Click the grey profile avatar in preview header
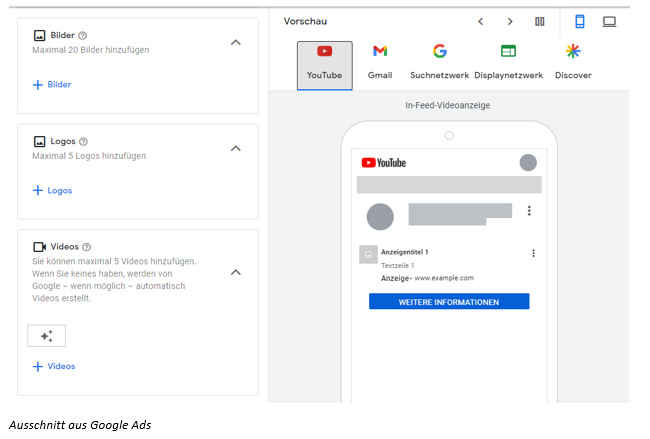650x439 pixels. pyautogui.click(x=528, y=163)
